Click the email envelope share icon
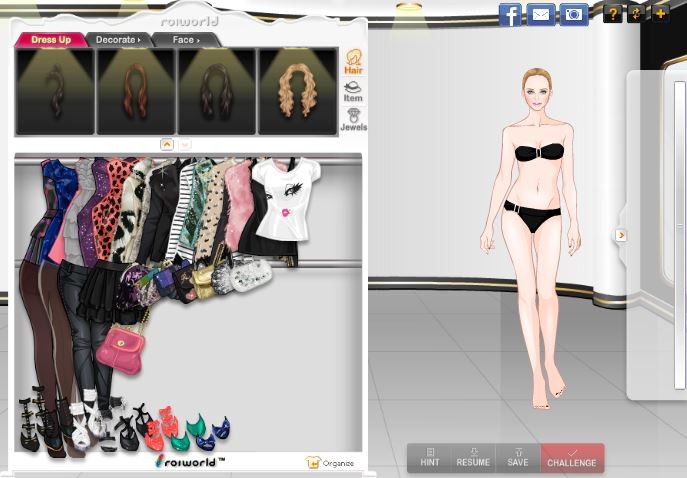The image size is (687, 478). [x=541, y=14]
